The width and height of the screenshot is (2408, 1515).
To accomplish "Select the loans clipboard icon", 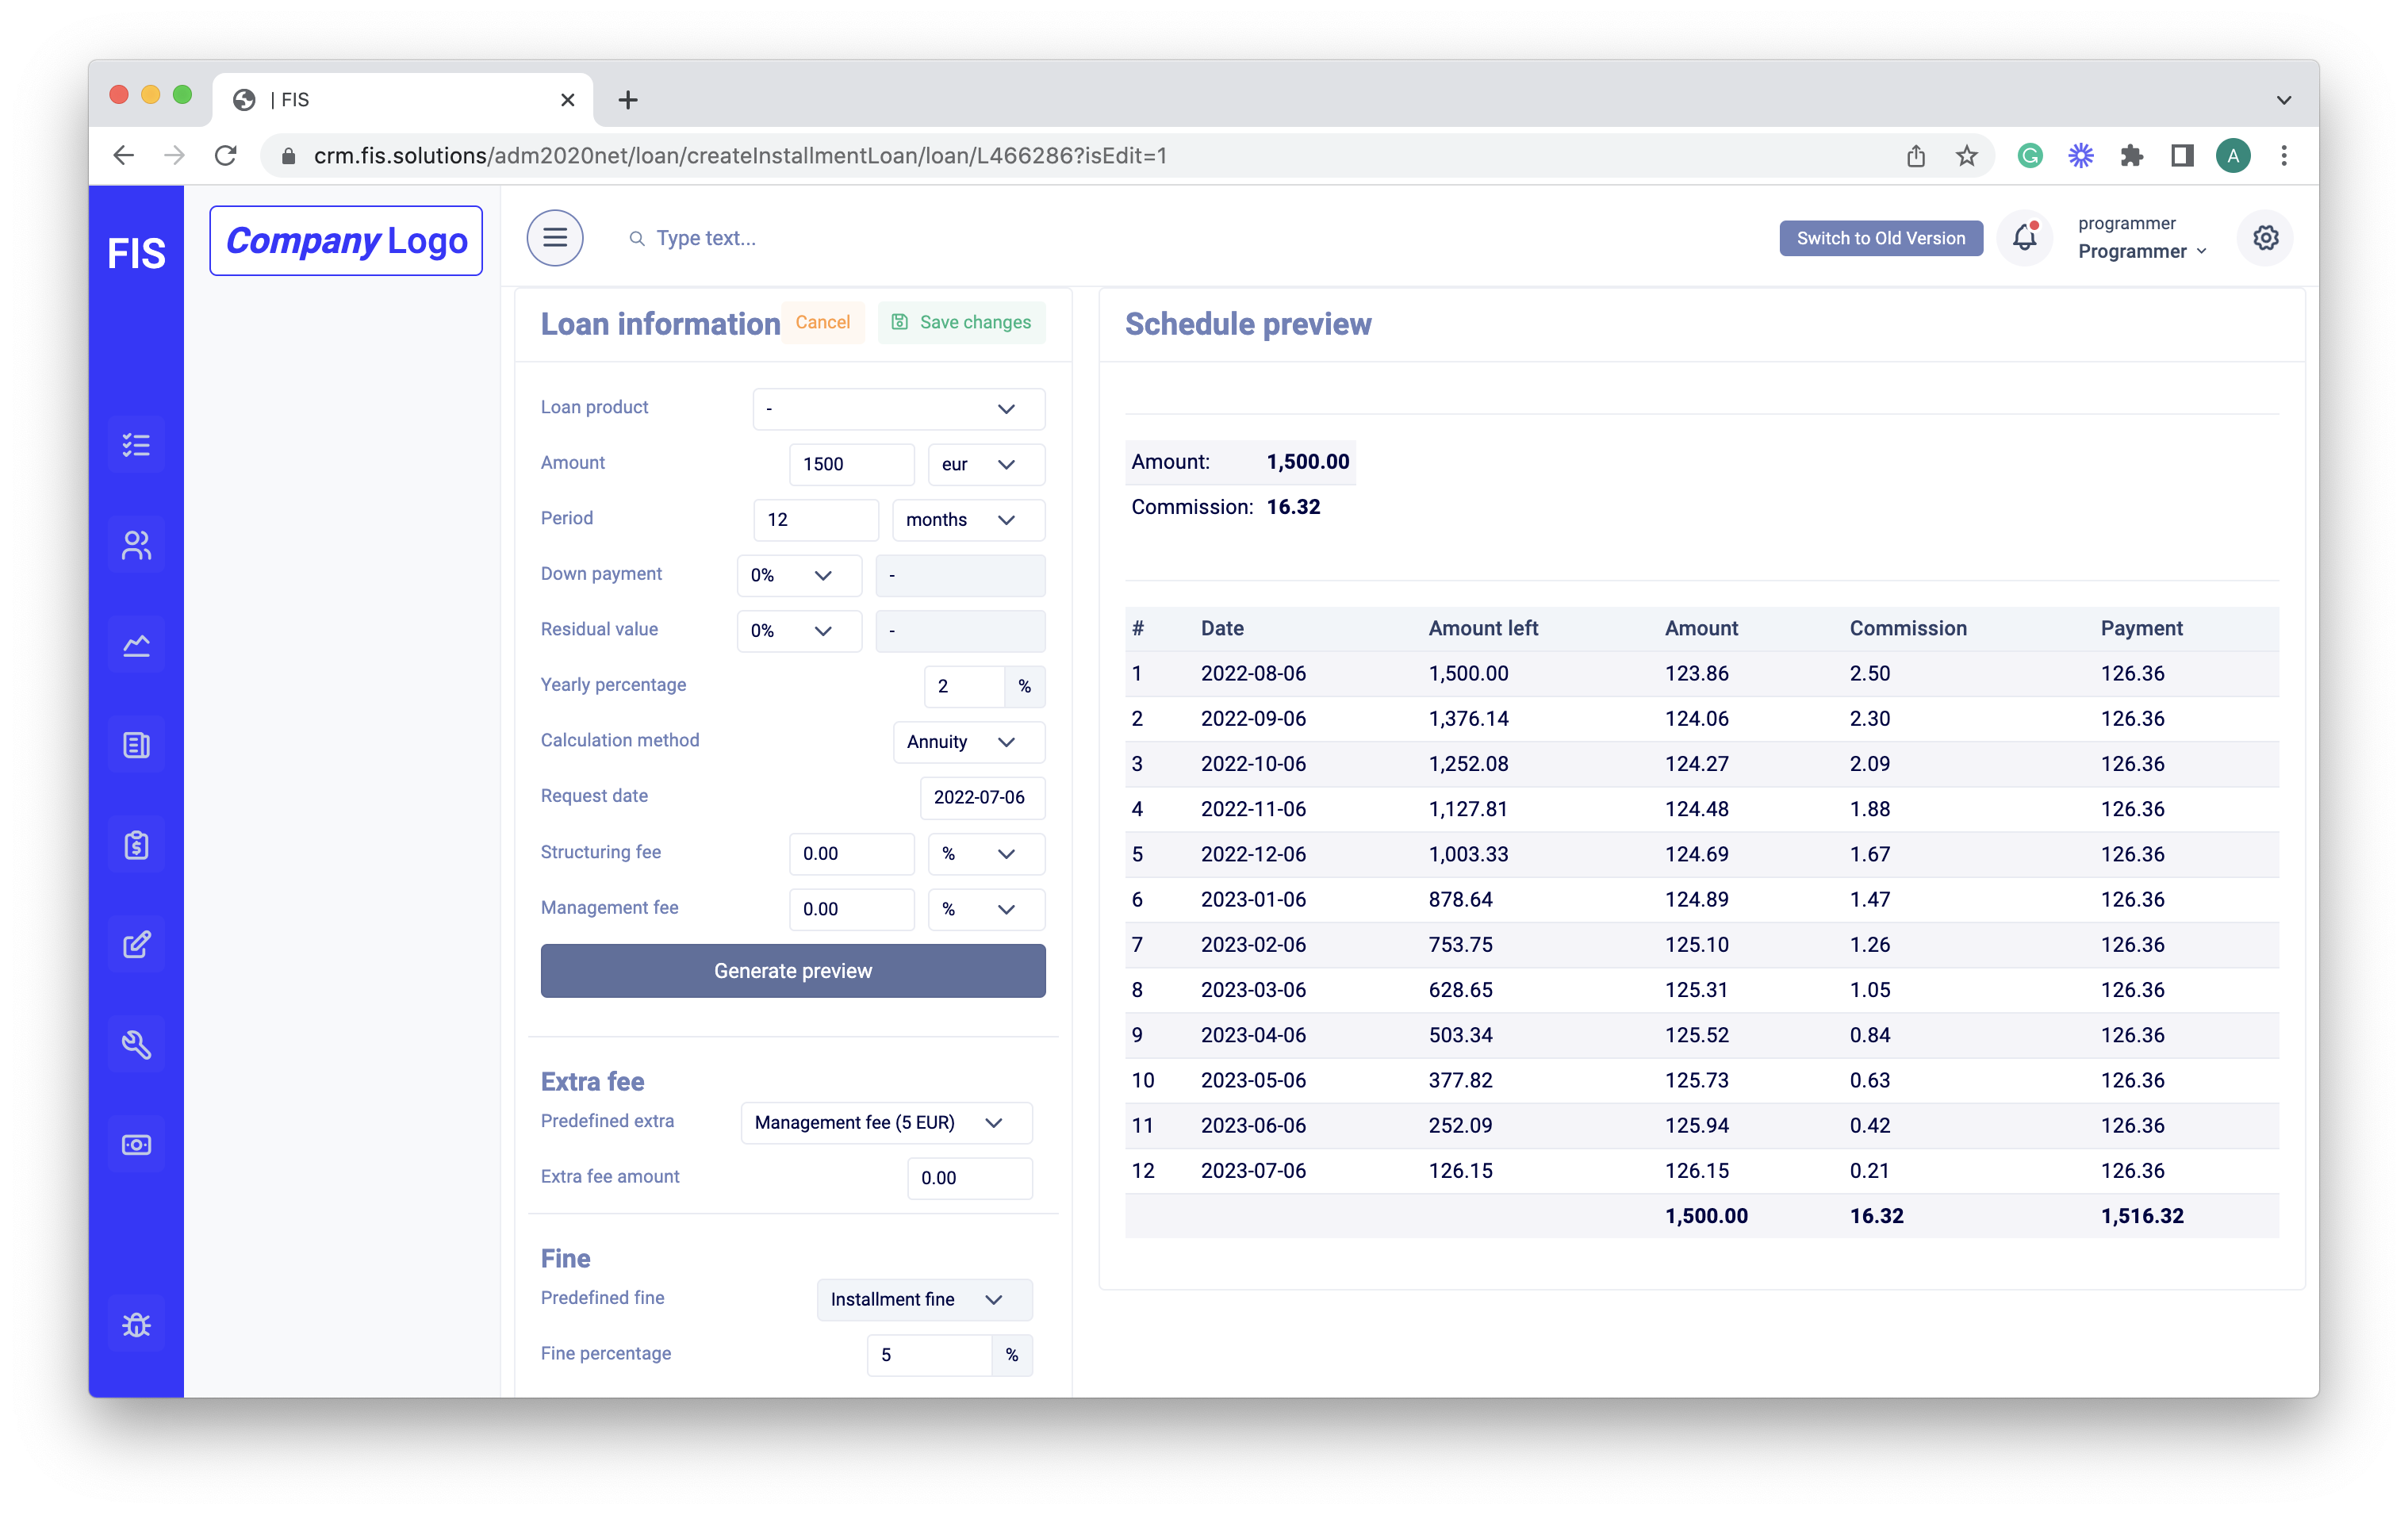I will (136, 843).
